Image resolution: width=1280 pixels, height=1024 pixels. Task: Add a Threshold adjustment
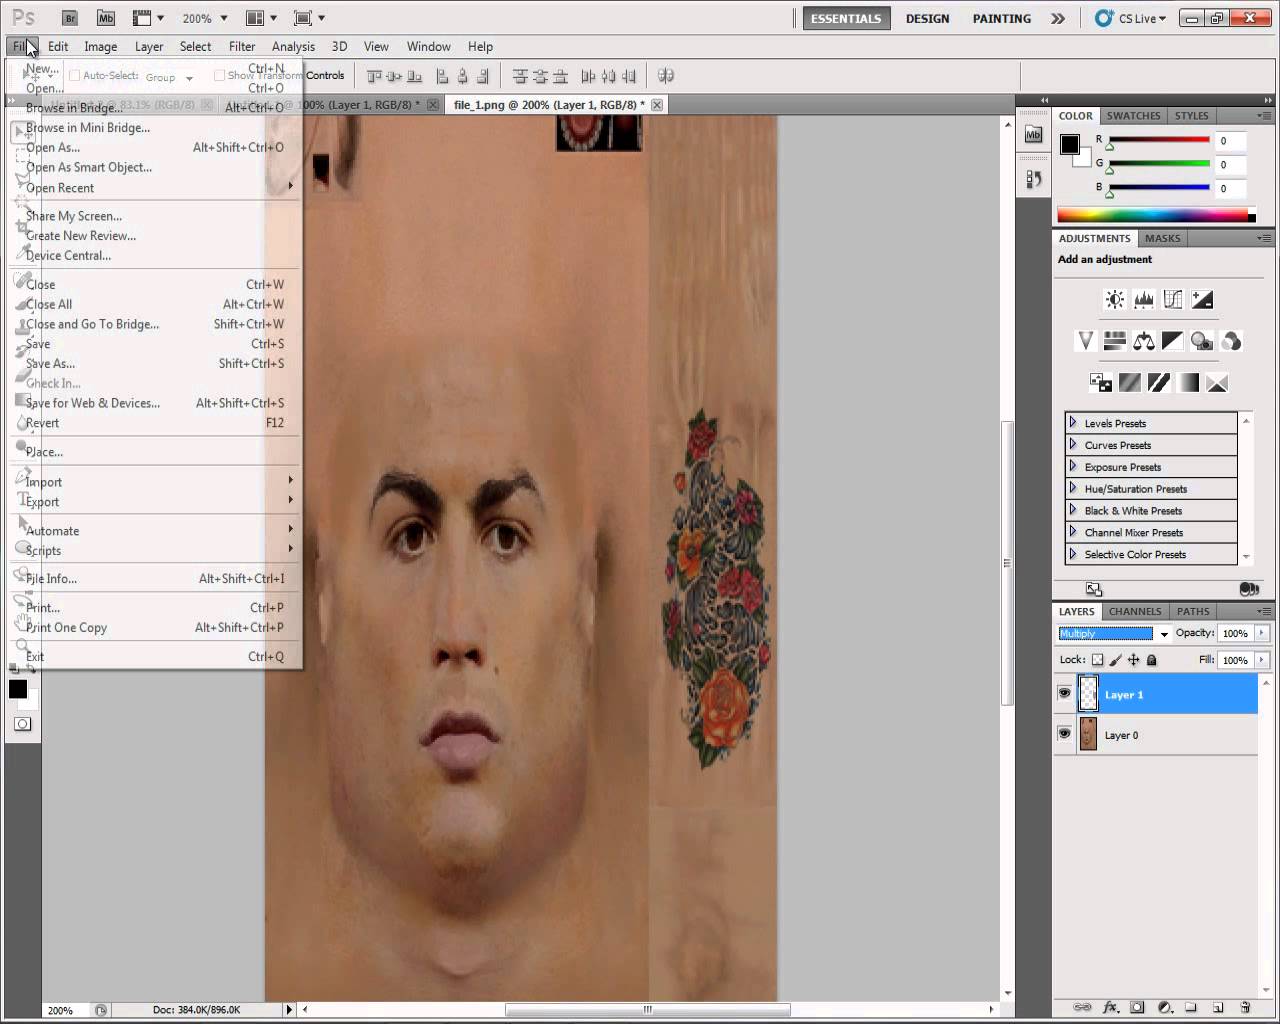coord(1159,382)
